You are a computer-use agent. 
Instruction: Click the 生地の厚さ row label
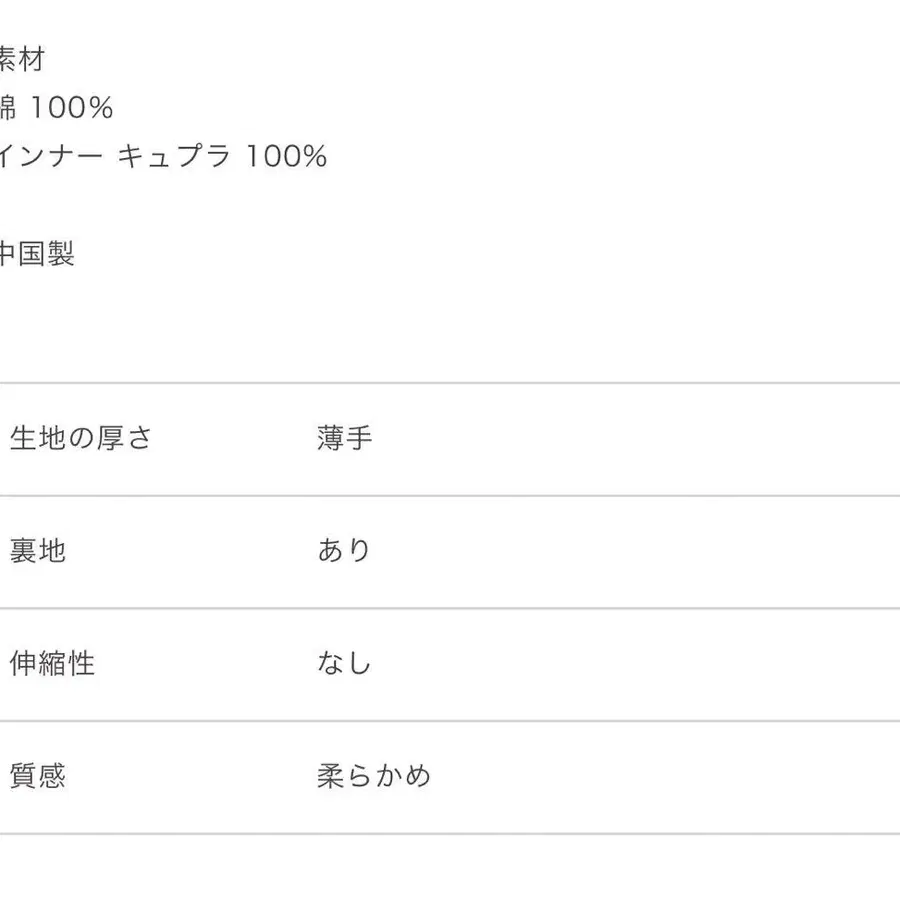click(x=81, y=438)
